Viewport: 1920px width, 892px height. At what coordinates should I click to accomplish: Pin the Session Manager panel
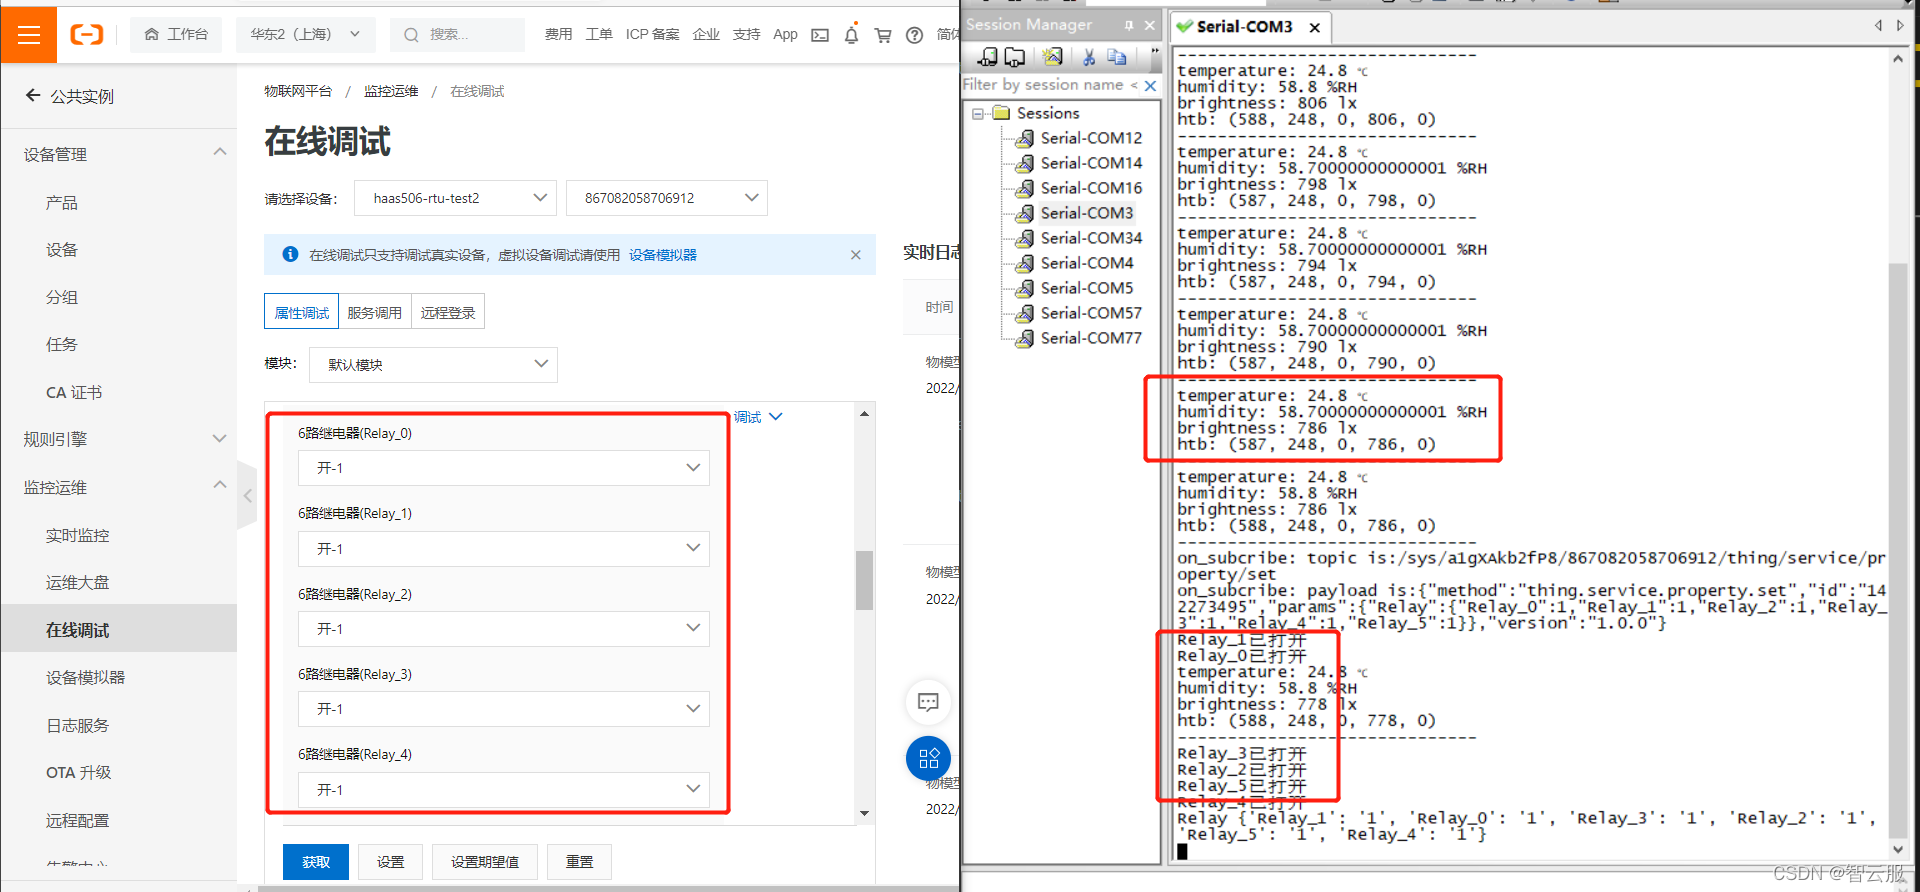coord(1129,25)
